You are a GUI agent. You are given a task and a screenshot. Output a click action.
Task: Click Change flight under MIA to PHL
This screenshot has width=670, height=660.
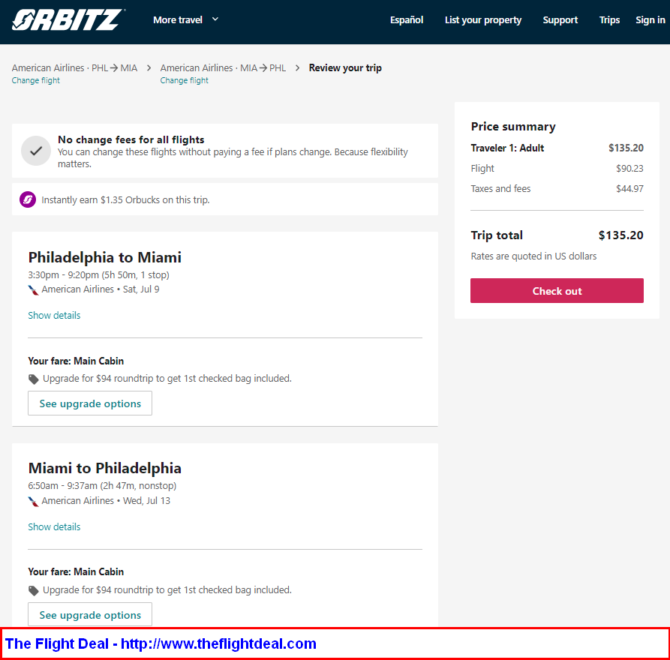(x=184, y=80)
